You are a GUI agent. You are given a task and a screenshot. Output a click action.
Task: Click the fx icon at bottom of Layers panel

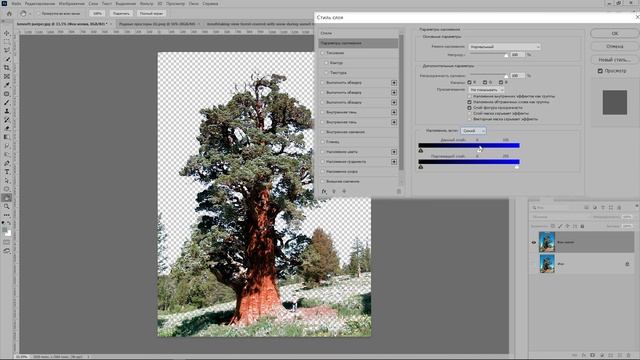[x=584, y=356]
